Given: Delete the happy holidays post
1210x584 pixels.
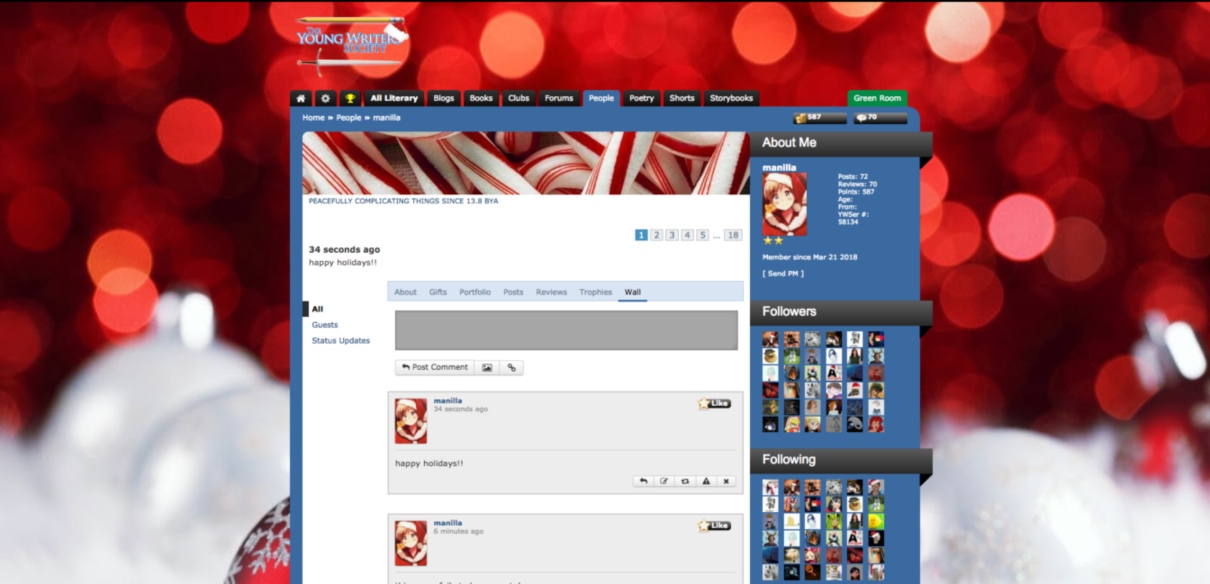Looking at the screenshot, I should pos(726,481).
